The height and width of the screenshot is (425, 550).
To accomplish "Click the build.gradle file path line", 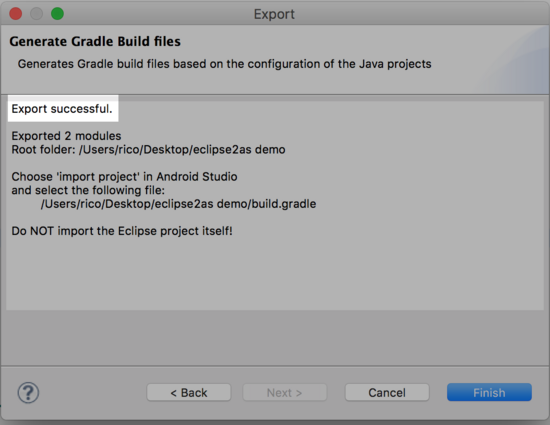I will click(179, 204).
